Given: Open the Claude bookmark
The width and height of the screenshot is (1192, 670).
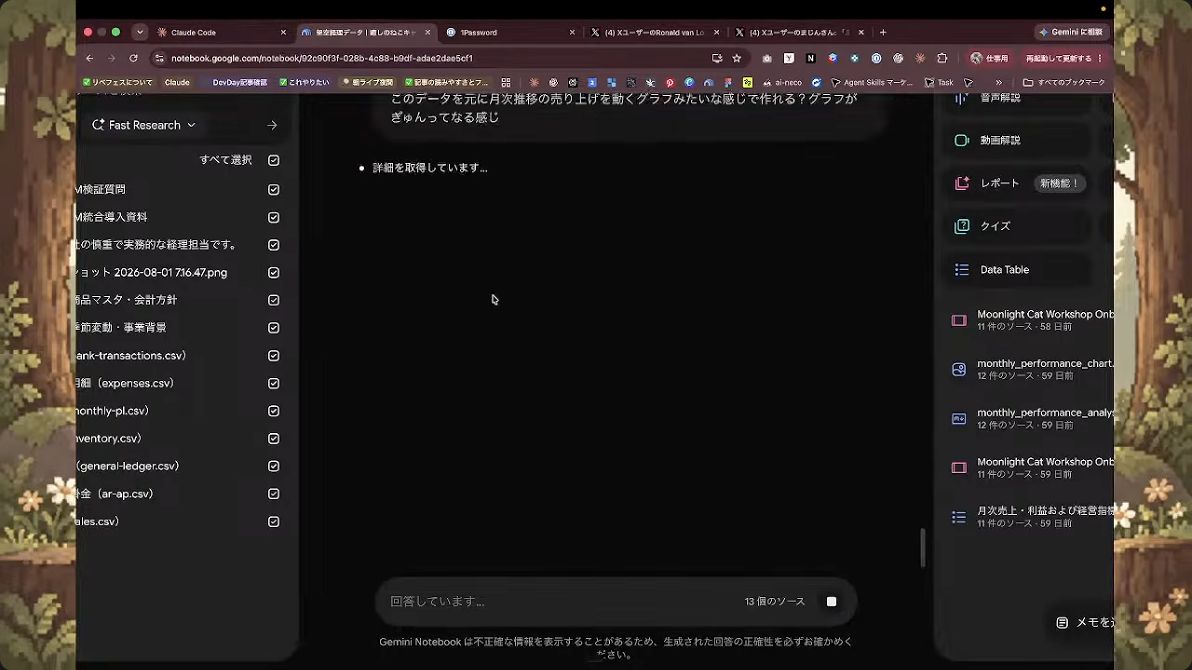Looking at the screenshot, I should 176,82.
